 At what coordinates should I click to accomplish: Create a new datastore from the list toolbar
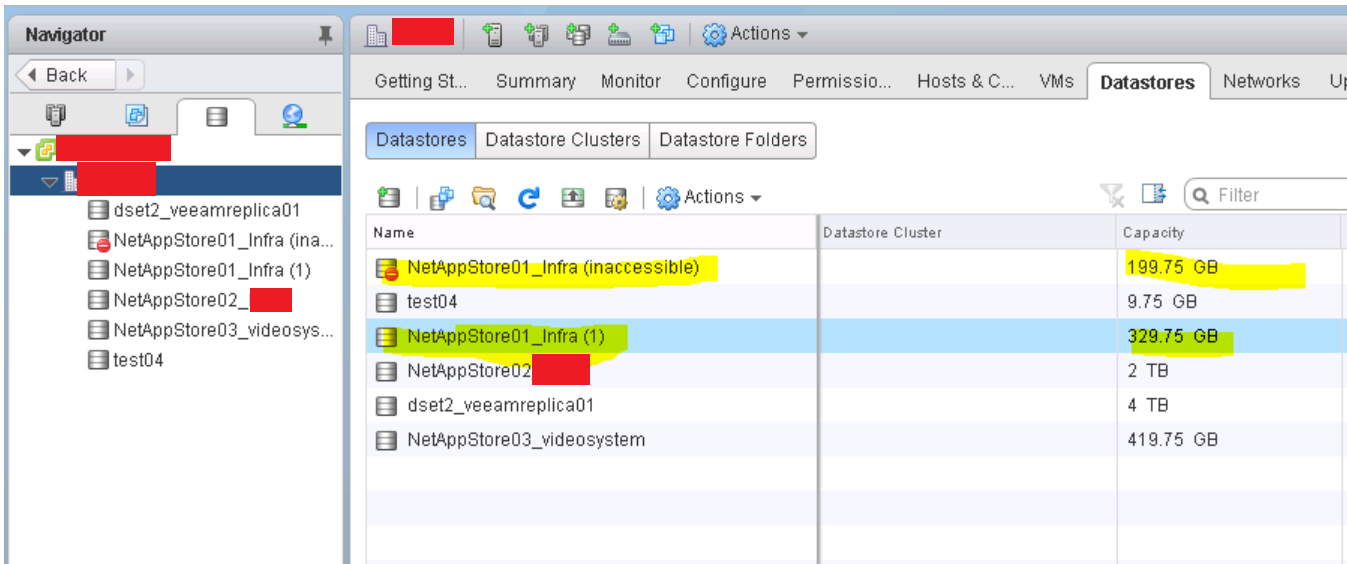pyautogui.click(x=389, y=198)
